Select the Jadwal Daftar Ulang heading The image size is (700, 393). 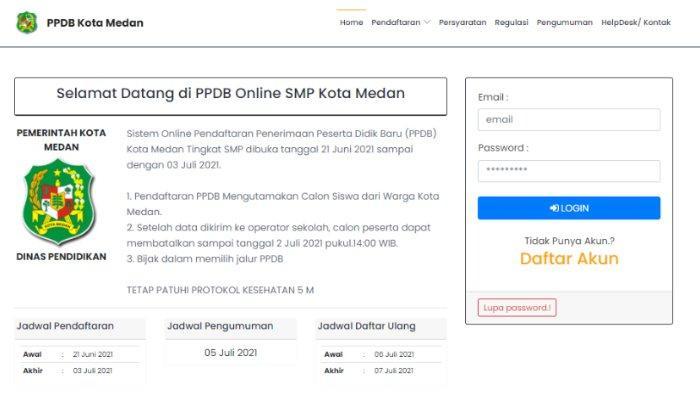point(367,326)
